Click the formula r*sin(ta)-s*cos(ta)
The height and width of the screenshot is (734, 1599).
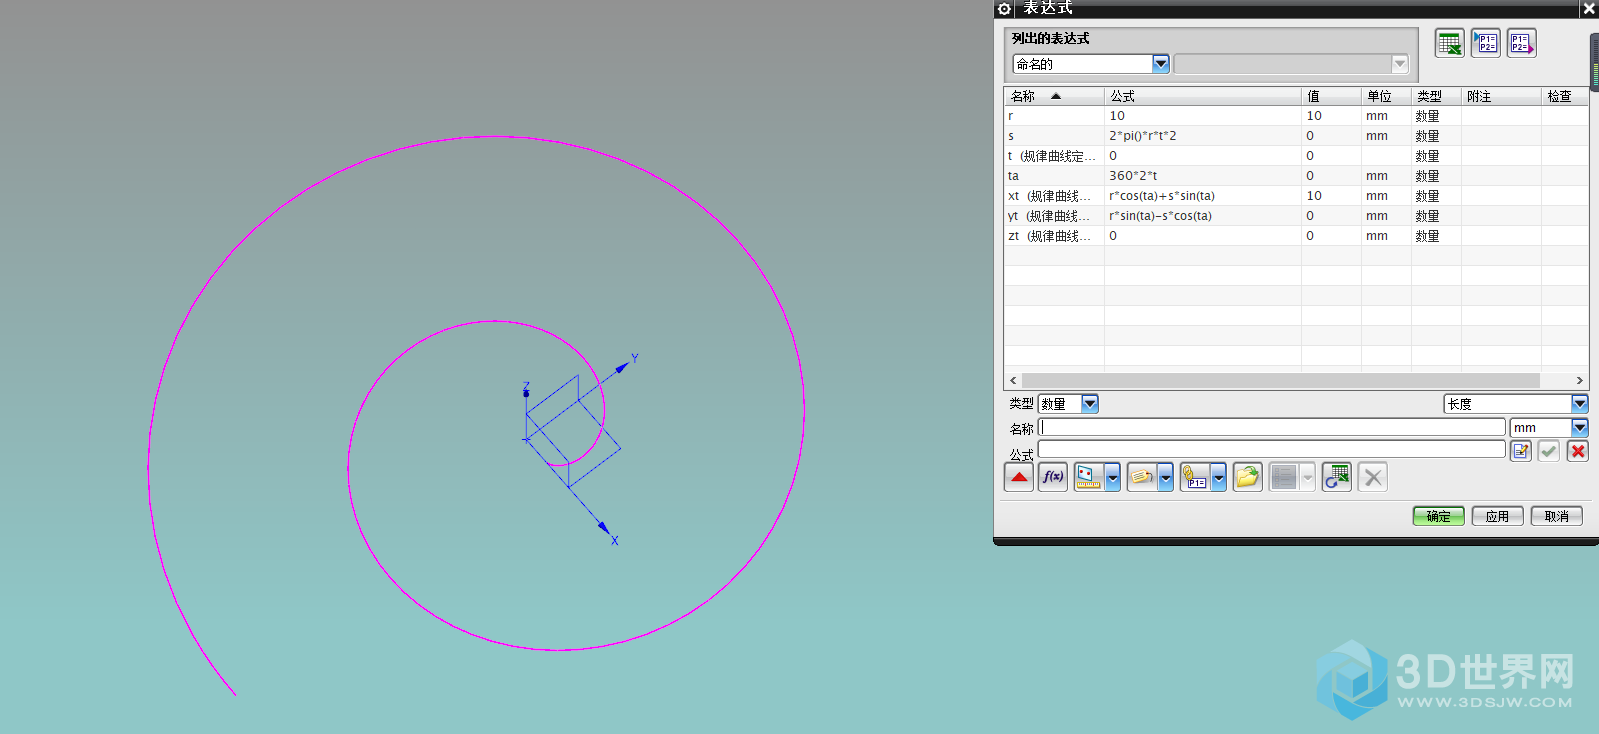tap(1160, 216)
